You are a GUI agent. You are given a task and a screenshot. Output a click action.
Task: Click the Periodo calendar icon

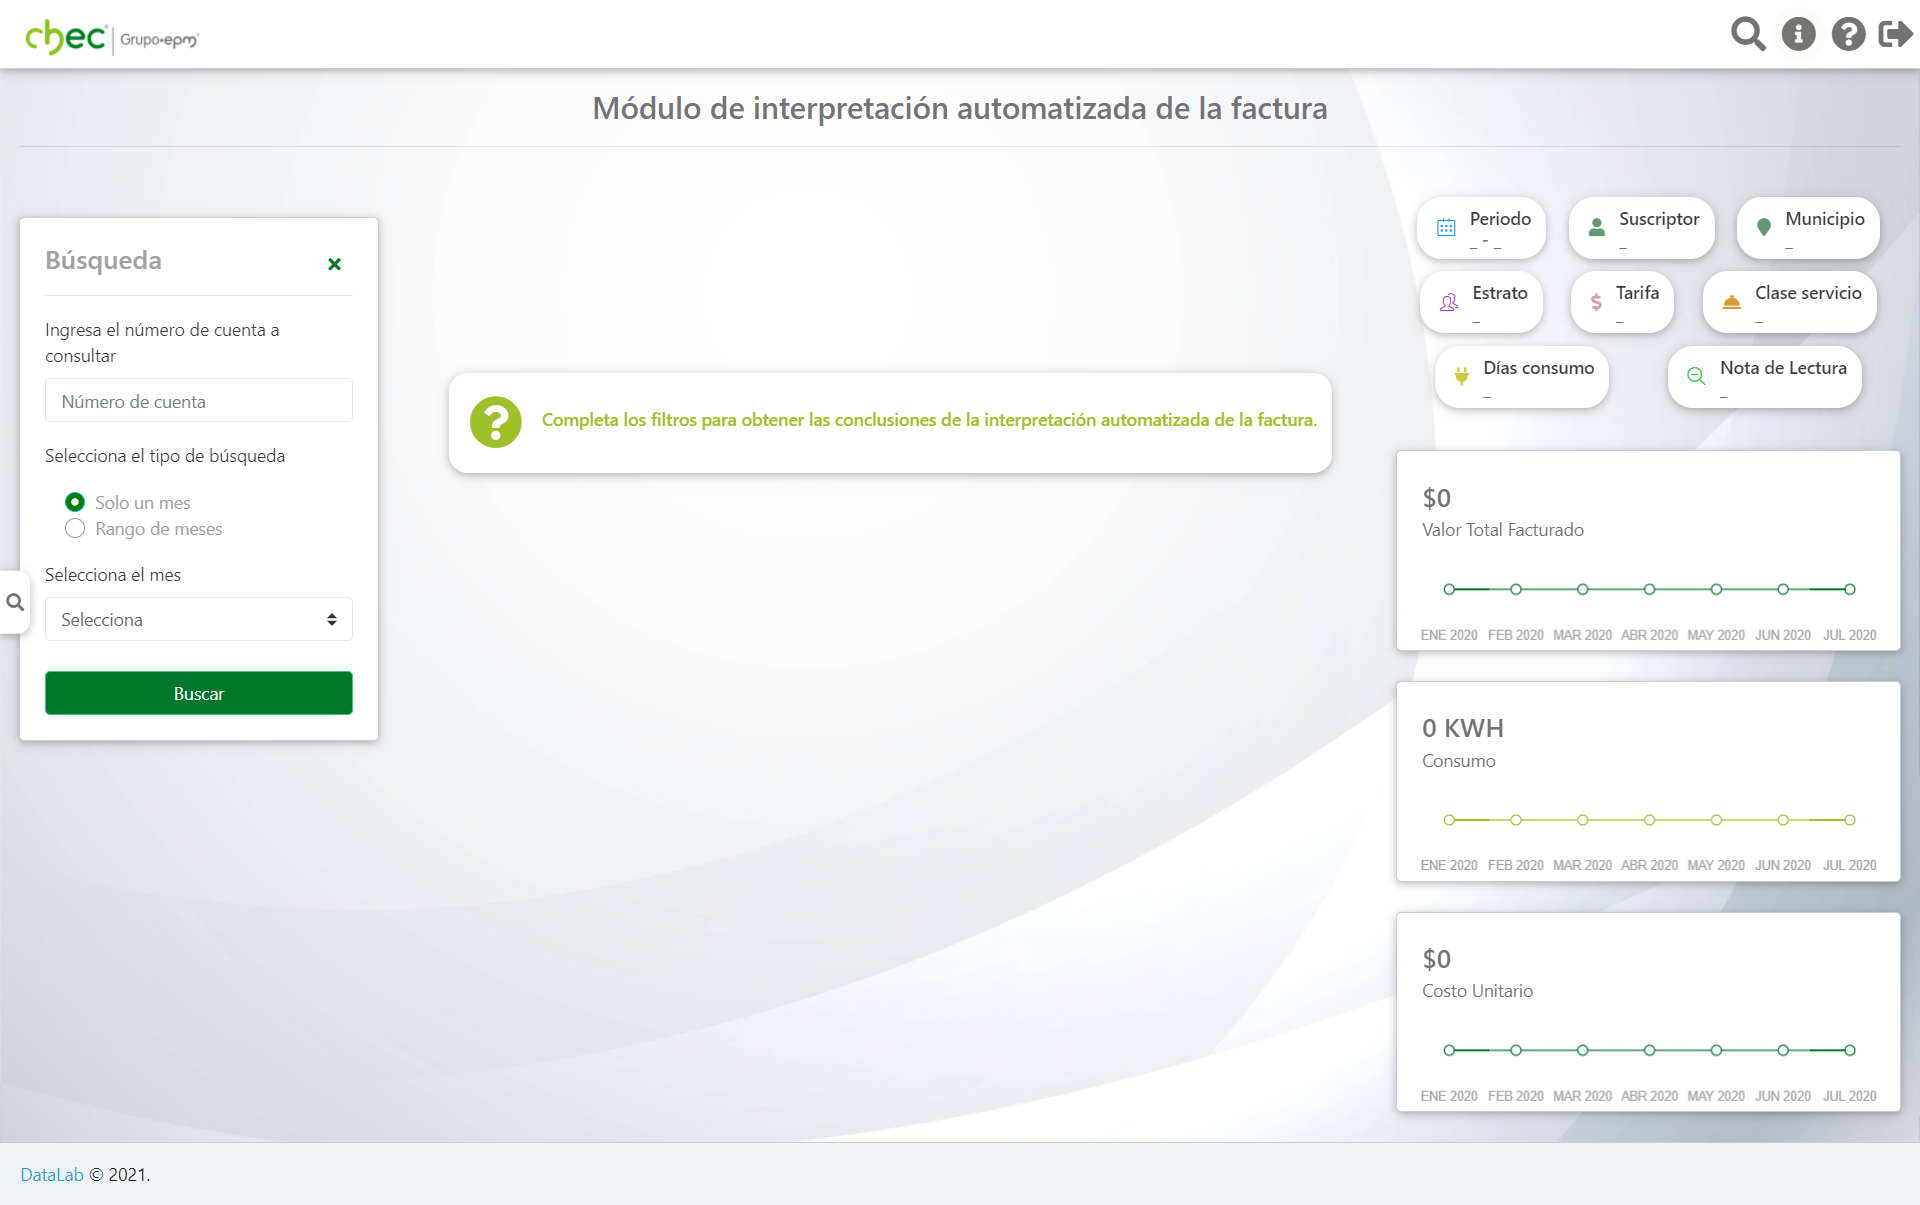coord(1446,227)
